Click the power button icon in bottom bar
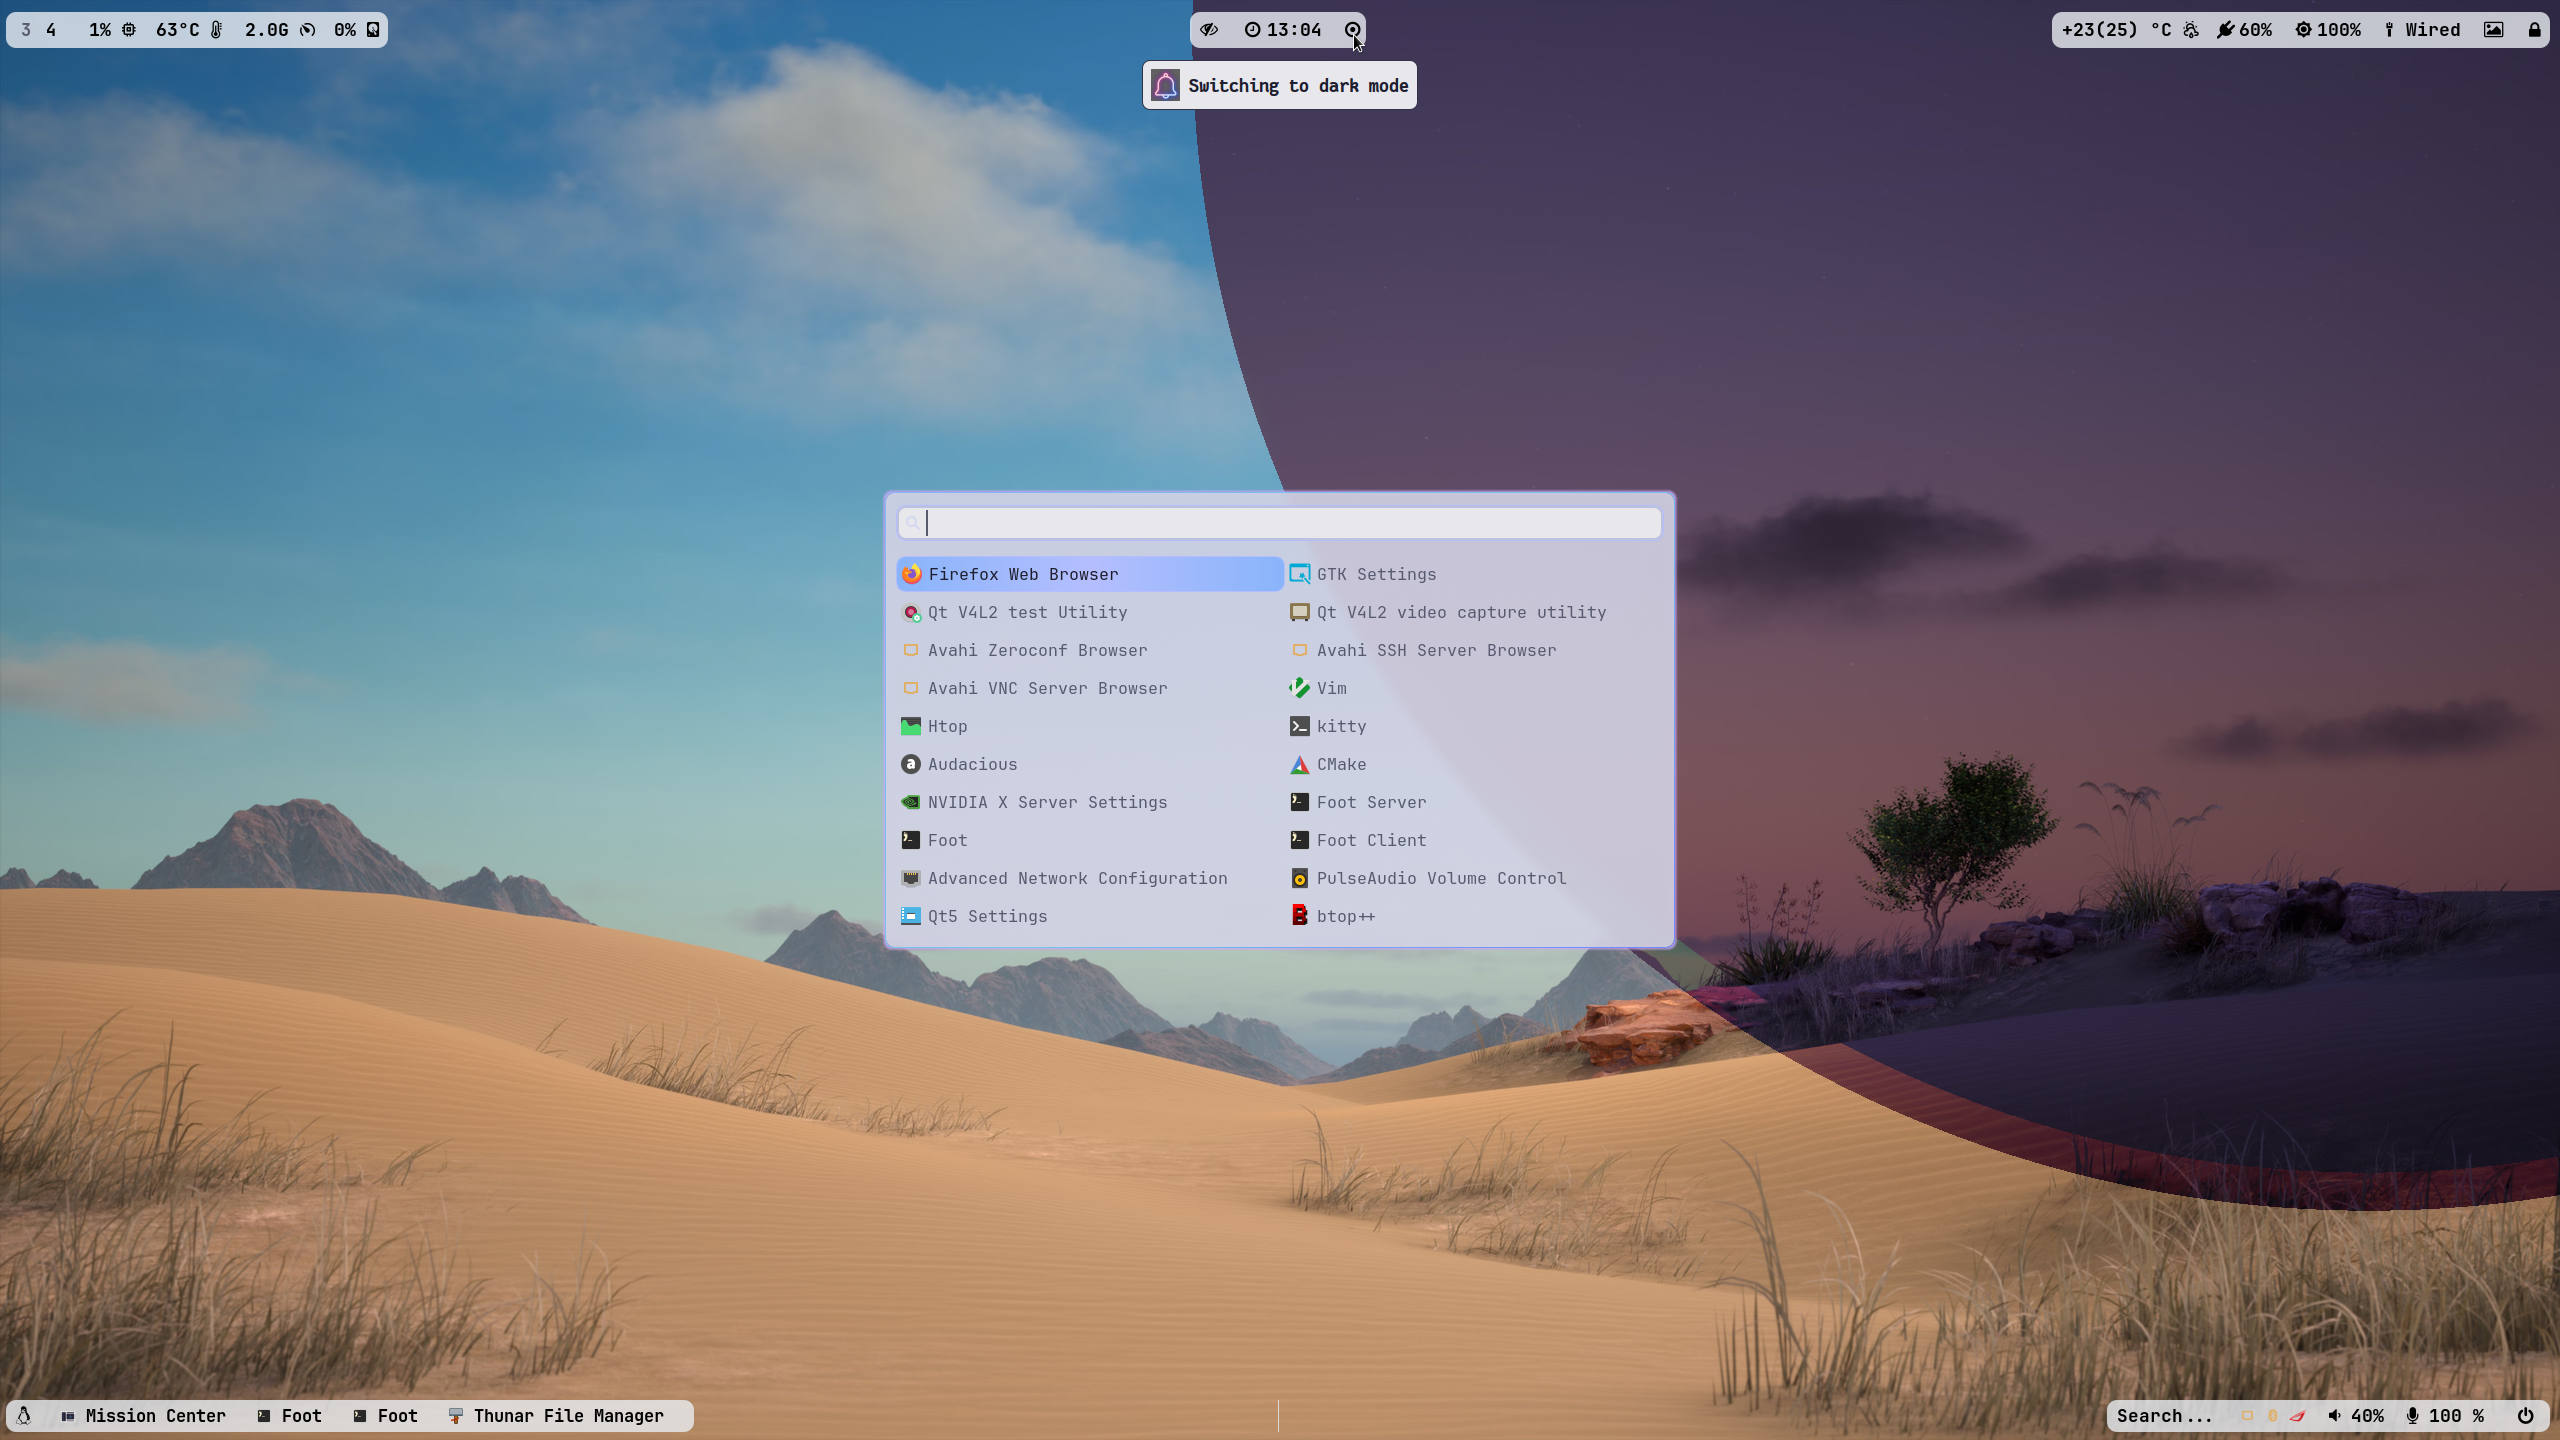 [x=2525, y=1415]
